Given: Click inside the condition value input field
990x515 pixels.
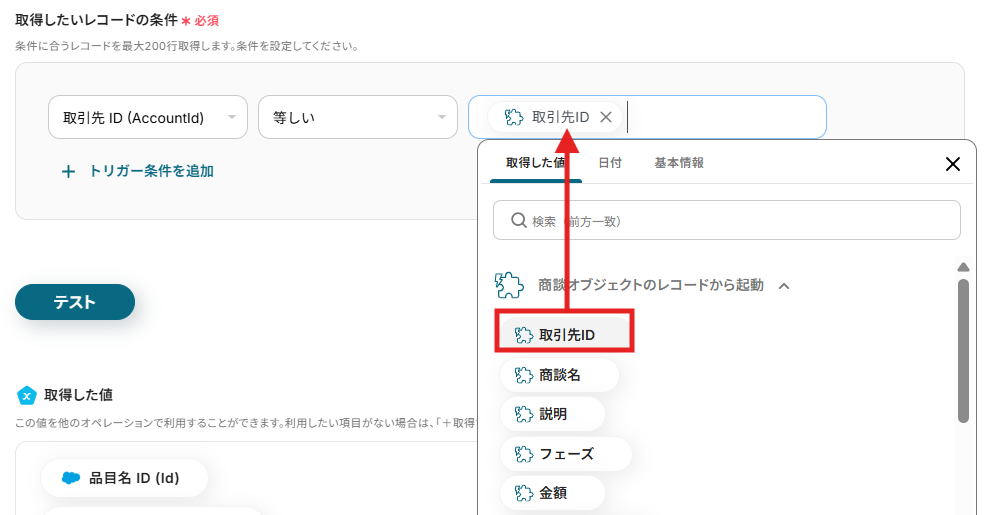Looking at the screenshot, I should 647,117.
